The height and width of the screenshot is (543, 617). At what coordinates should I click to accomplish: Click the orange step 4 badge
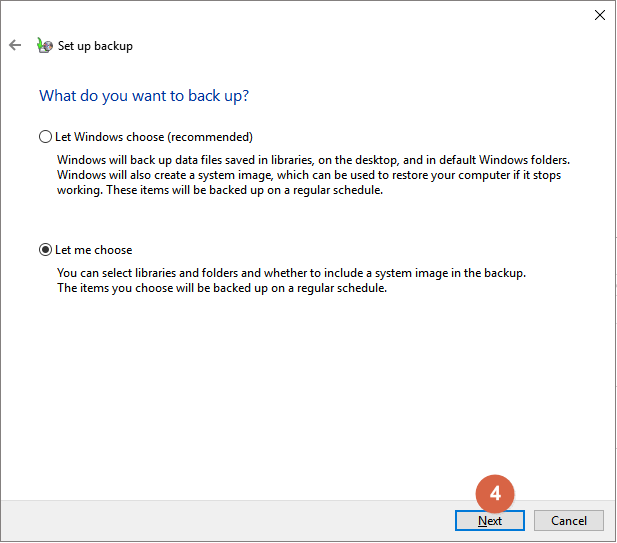[495, 494]
